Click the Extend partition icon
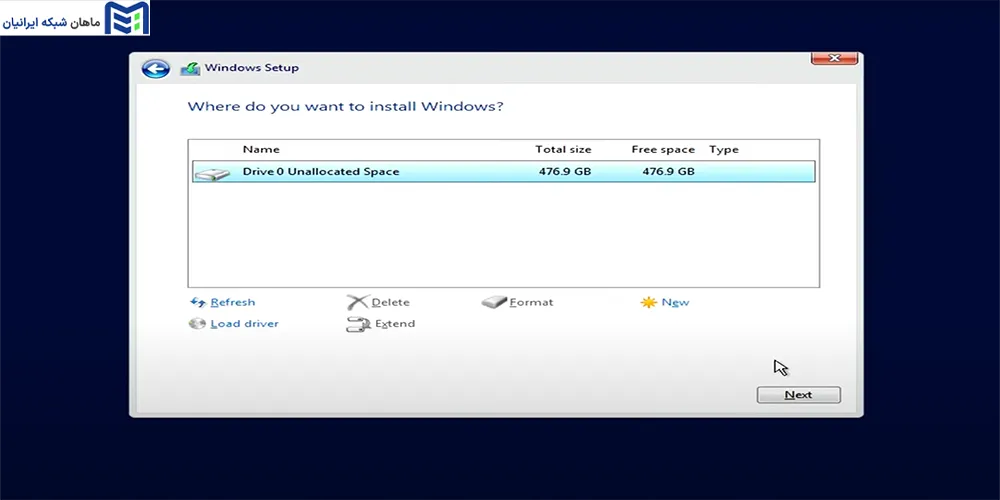 pyautogui.click(x=358, y=324)
